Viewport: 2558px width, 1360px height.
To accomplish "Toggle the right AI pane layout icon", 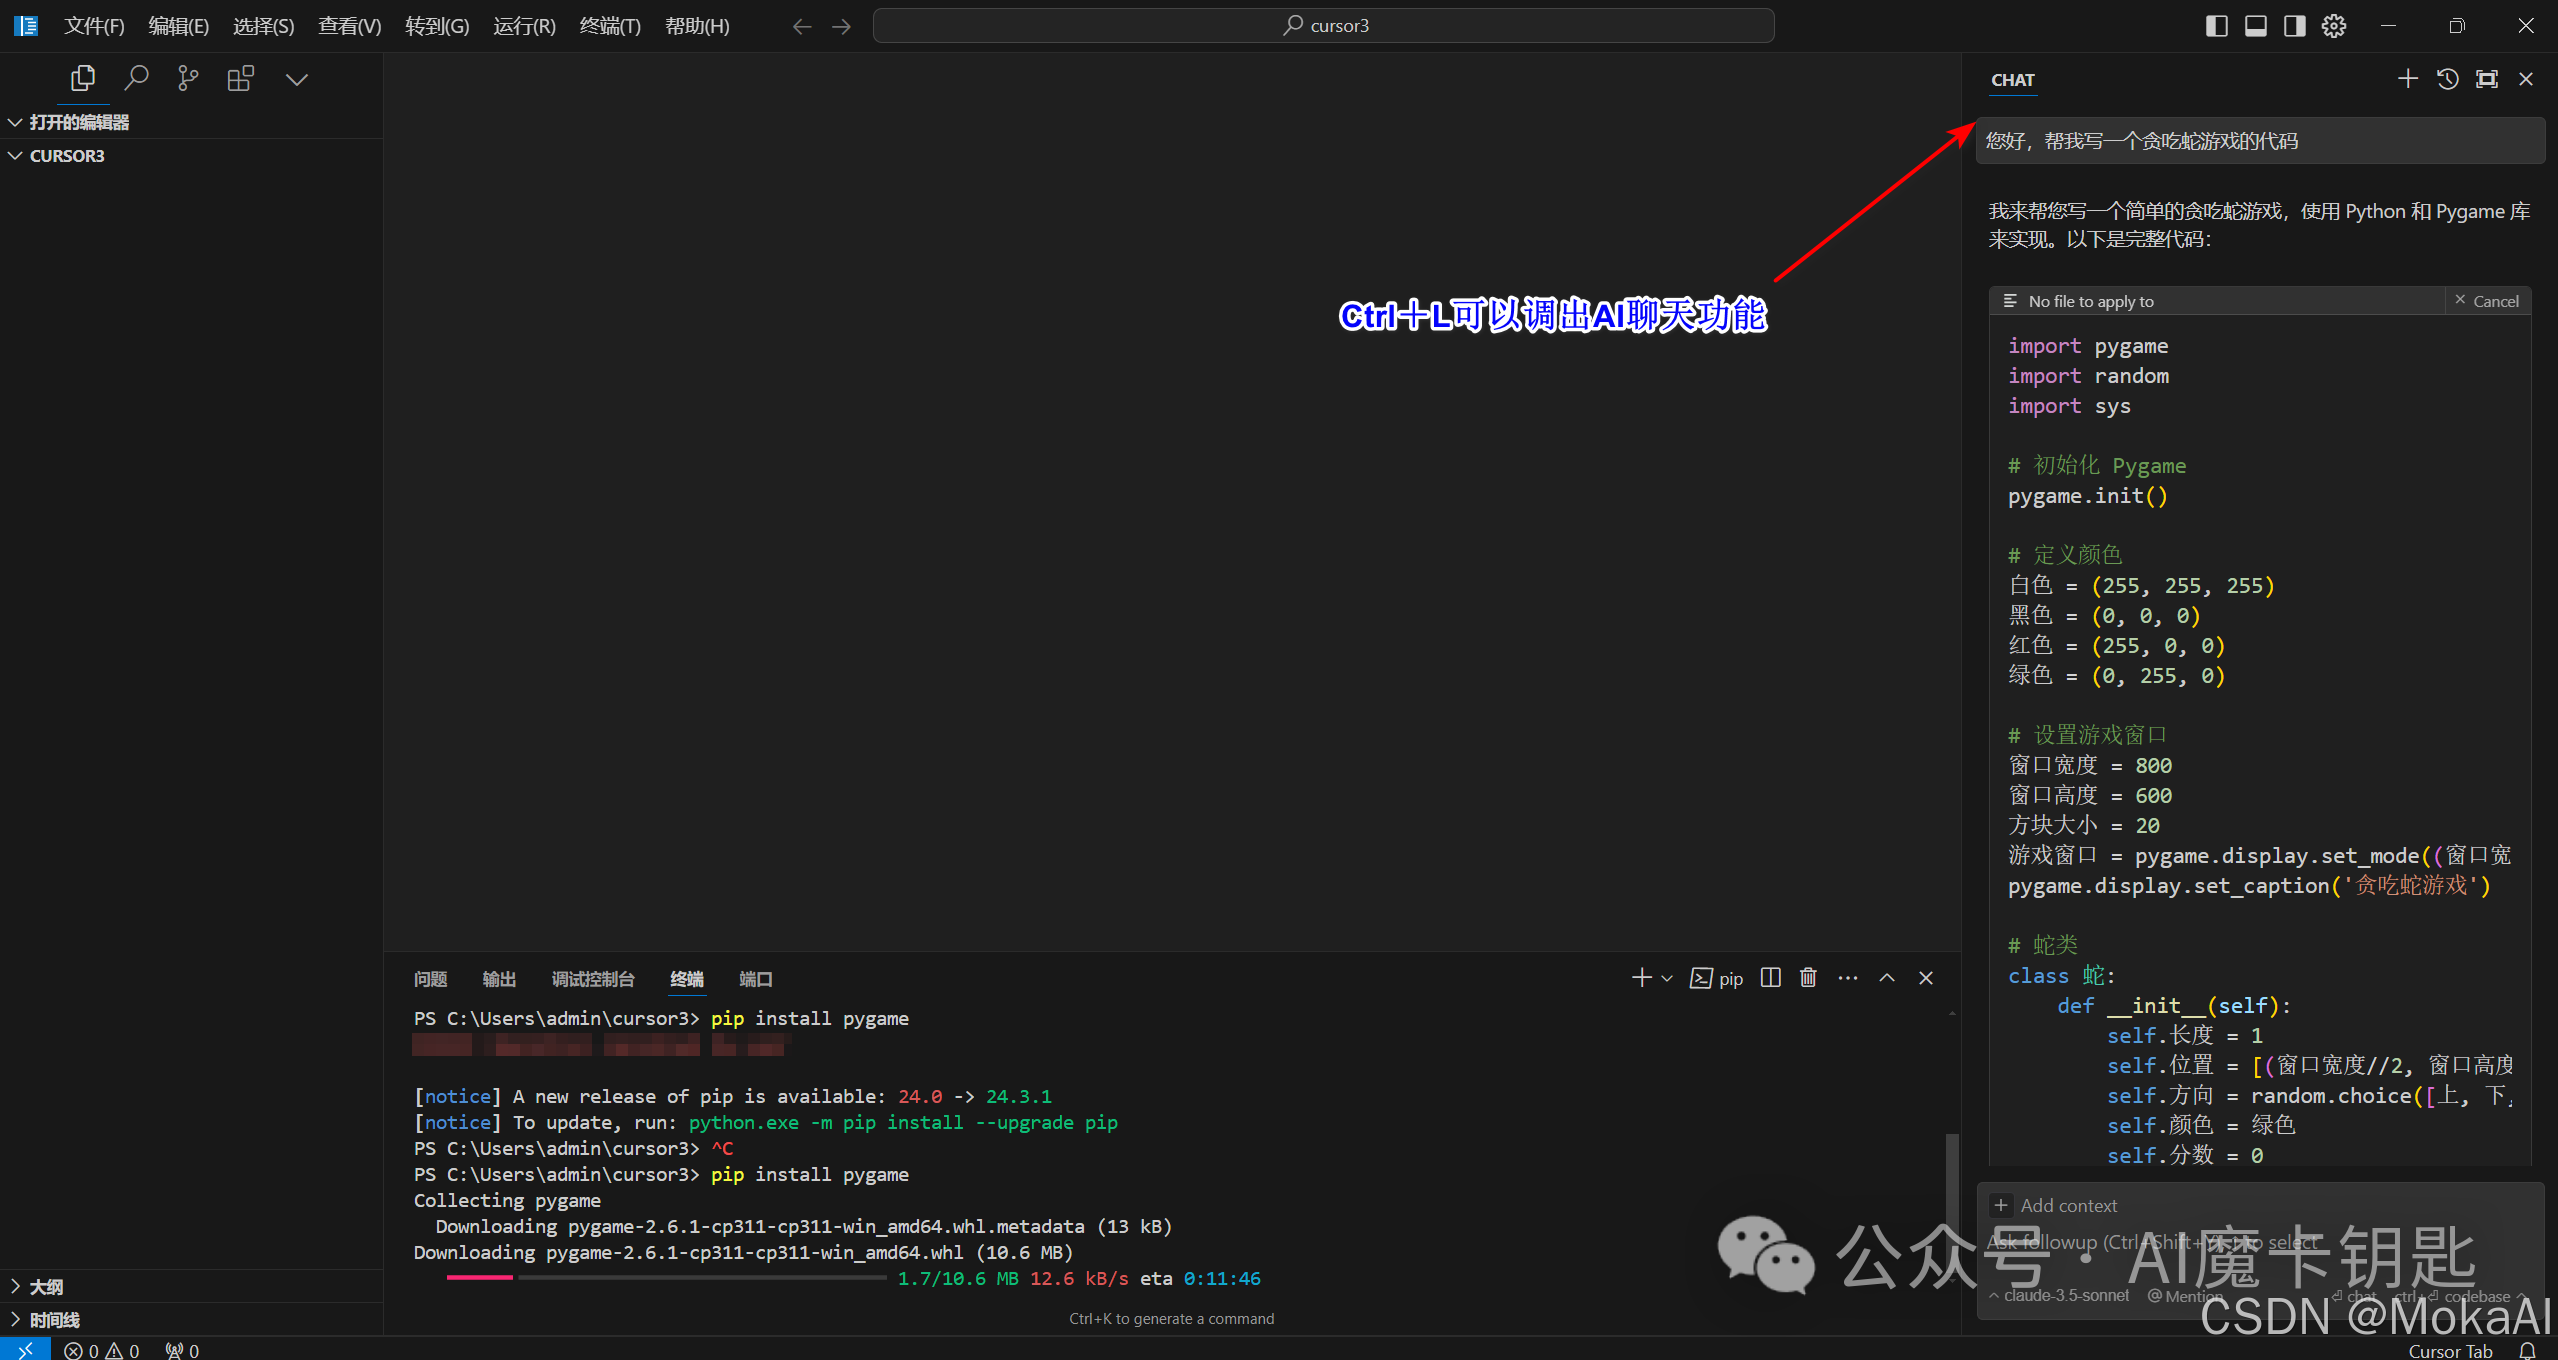I will 2295,26.
